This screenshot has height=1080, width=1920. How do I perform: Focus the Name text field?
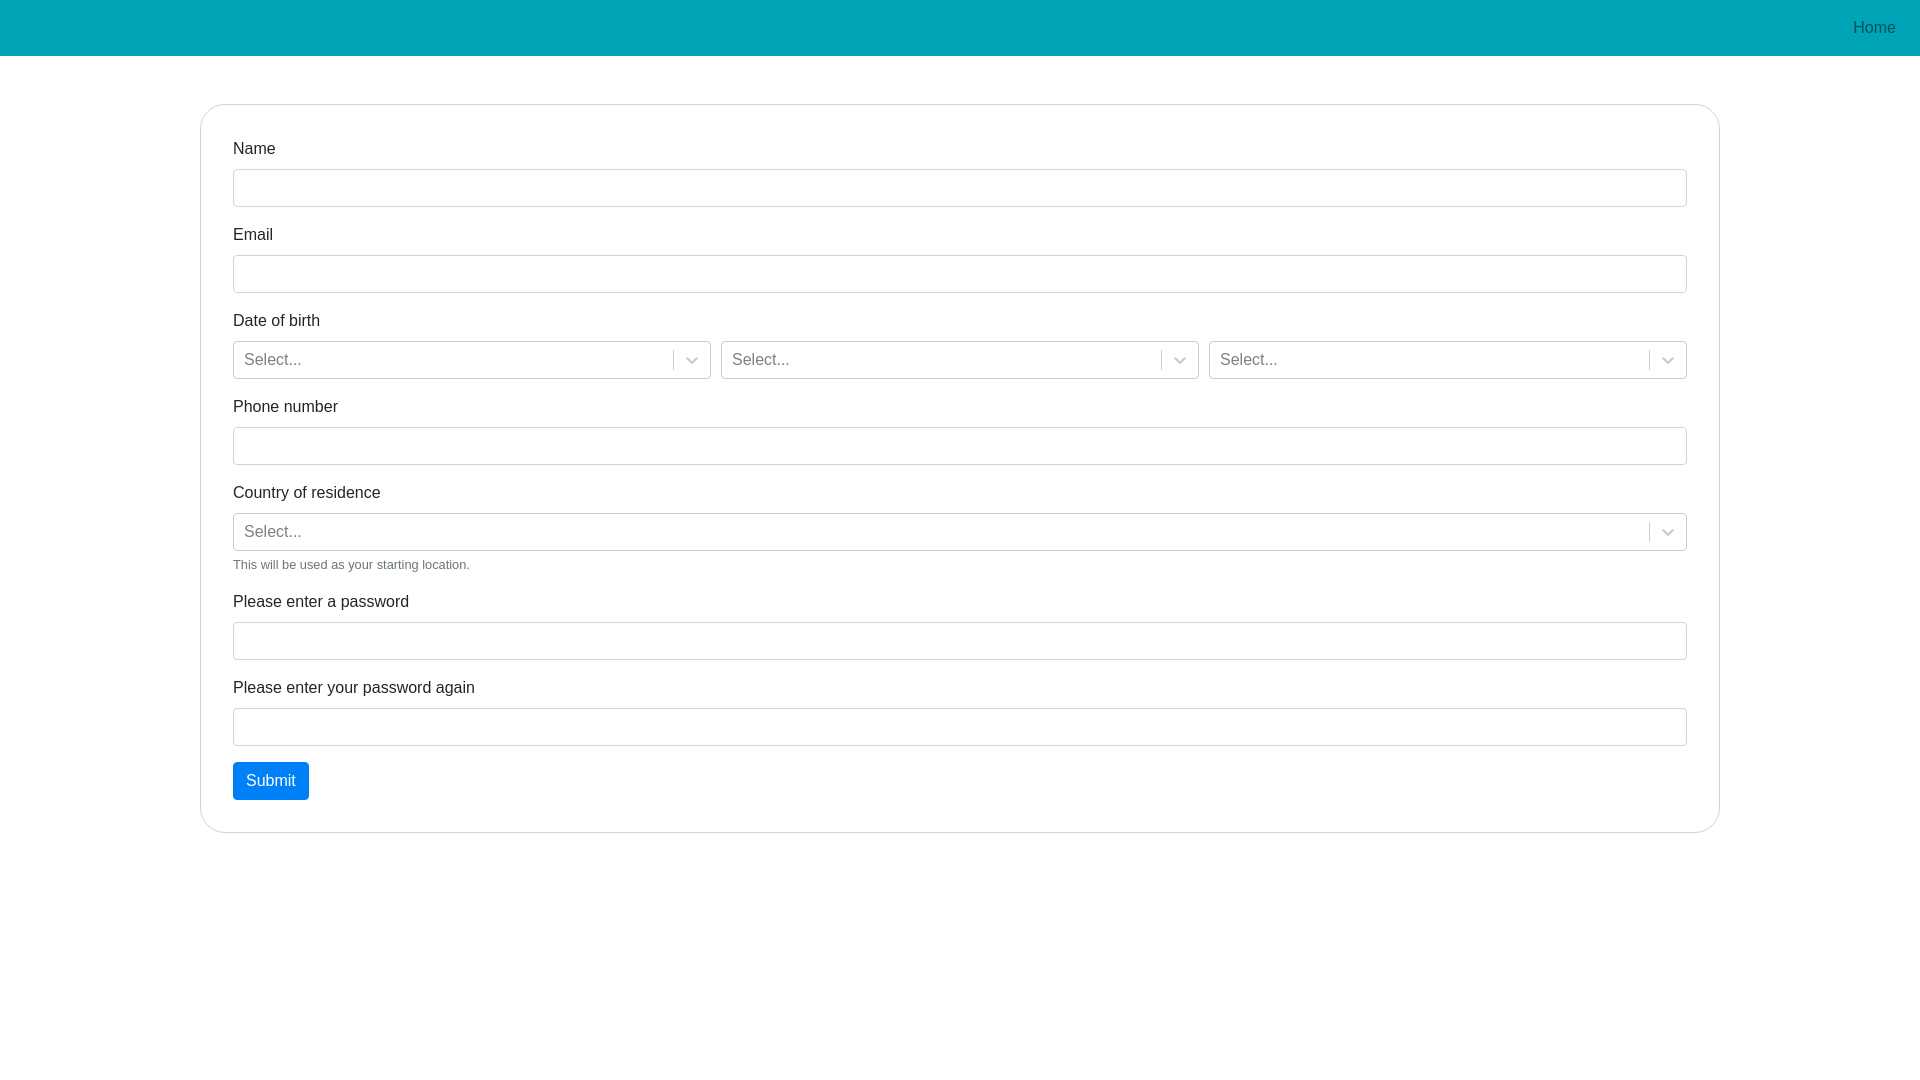tap(960, 188)
